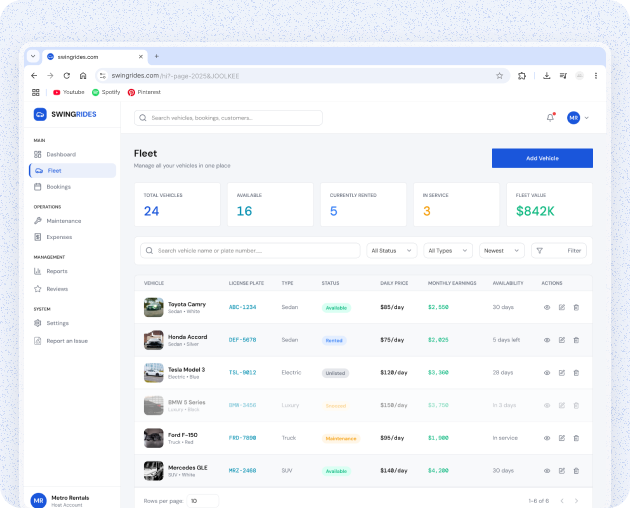Click the SwingRides logo

click(65, 114)
